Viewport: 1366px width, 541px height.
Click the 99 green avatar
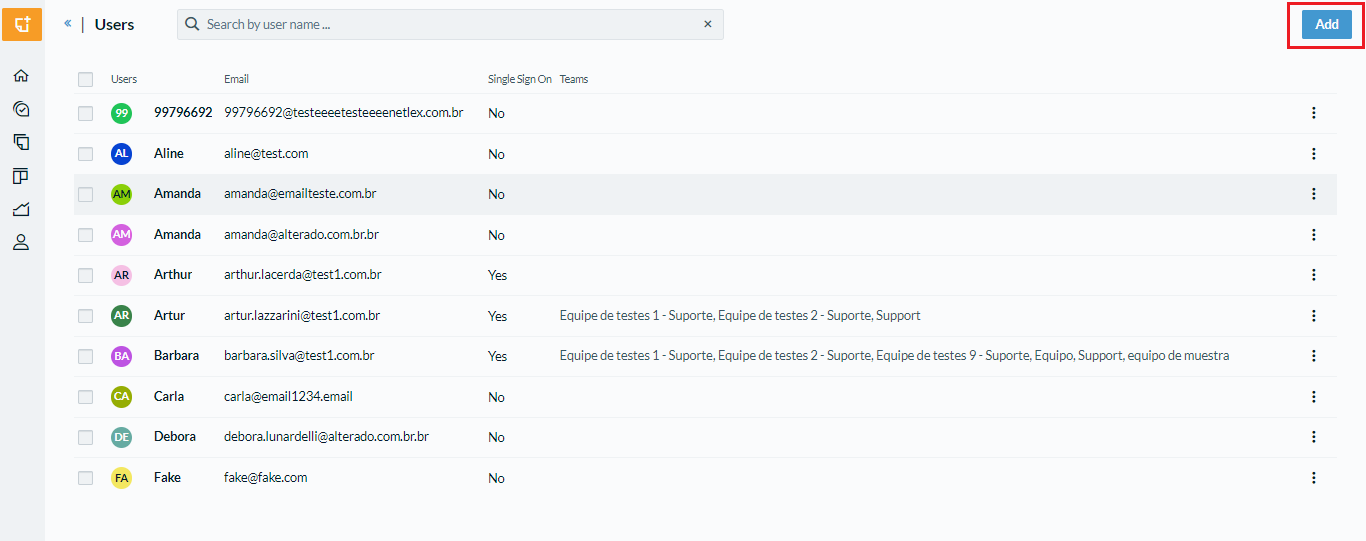point(121,113)
